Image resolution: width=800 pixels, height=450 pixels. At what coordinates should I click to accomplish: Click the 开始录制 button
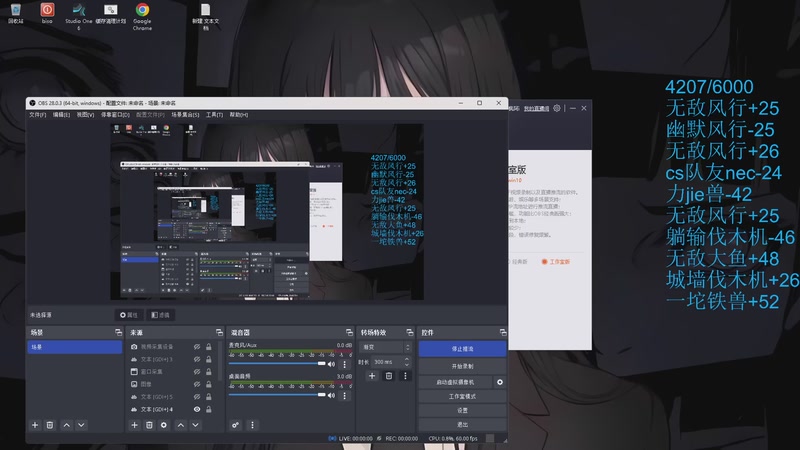pos(462,366)
